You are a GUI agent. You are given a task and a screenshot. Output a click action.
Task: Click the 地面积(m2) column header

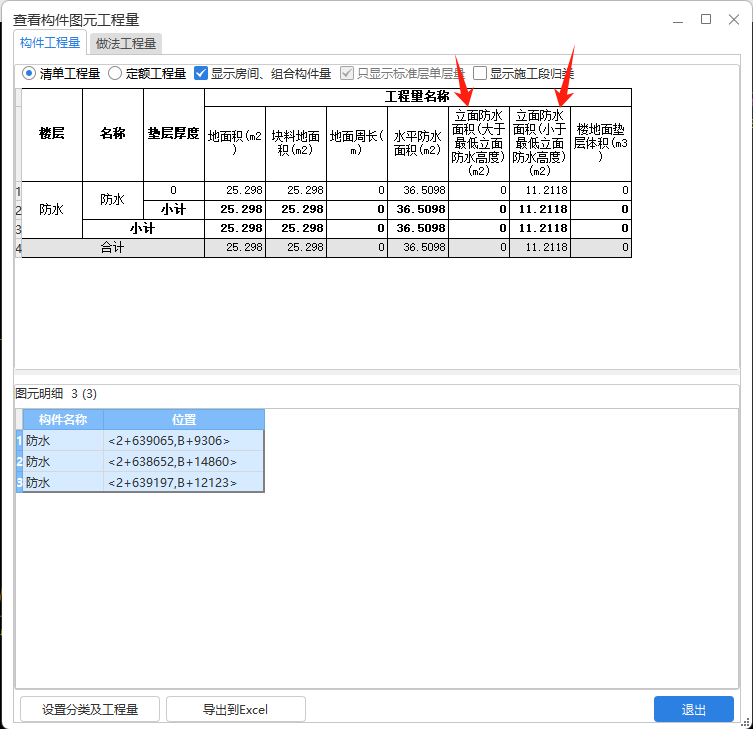click(235, 144)
